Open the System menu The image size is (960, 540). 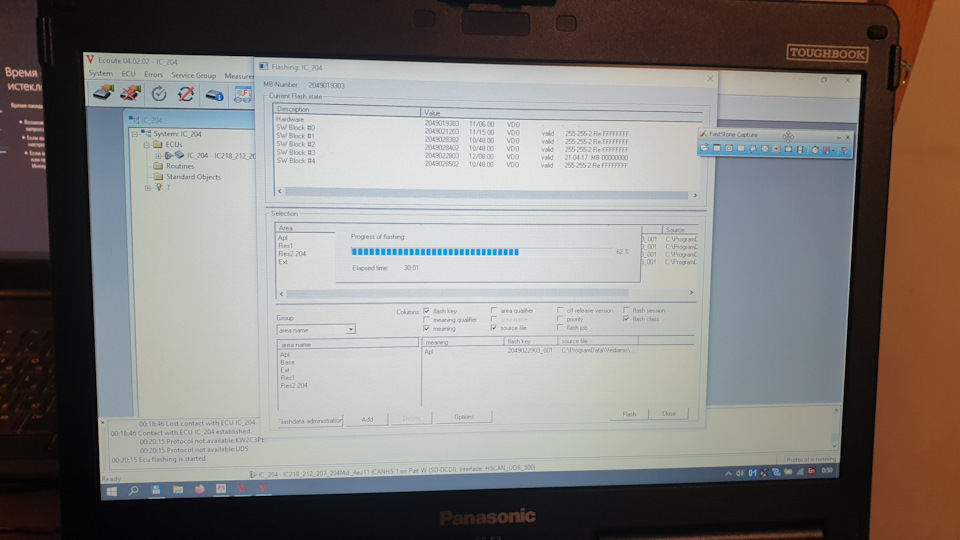[100, 73]
